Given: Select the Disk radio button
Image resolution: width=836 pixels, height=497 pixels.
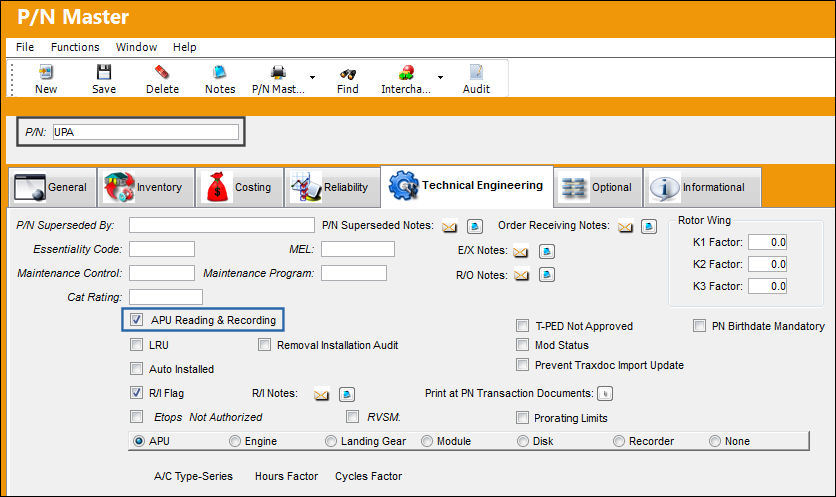Looking at the screenshot, I should (x=522, y=441).
